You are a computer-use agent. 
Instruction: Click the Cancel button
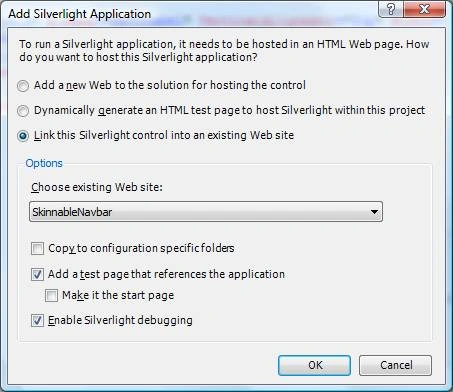click(x=396, y=365)
